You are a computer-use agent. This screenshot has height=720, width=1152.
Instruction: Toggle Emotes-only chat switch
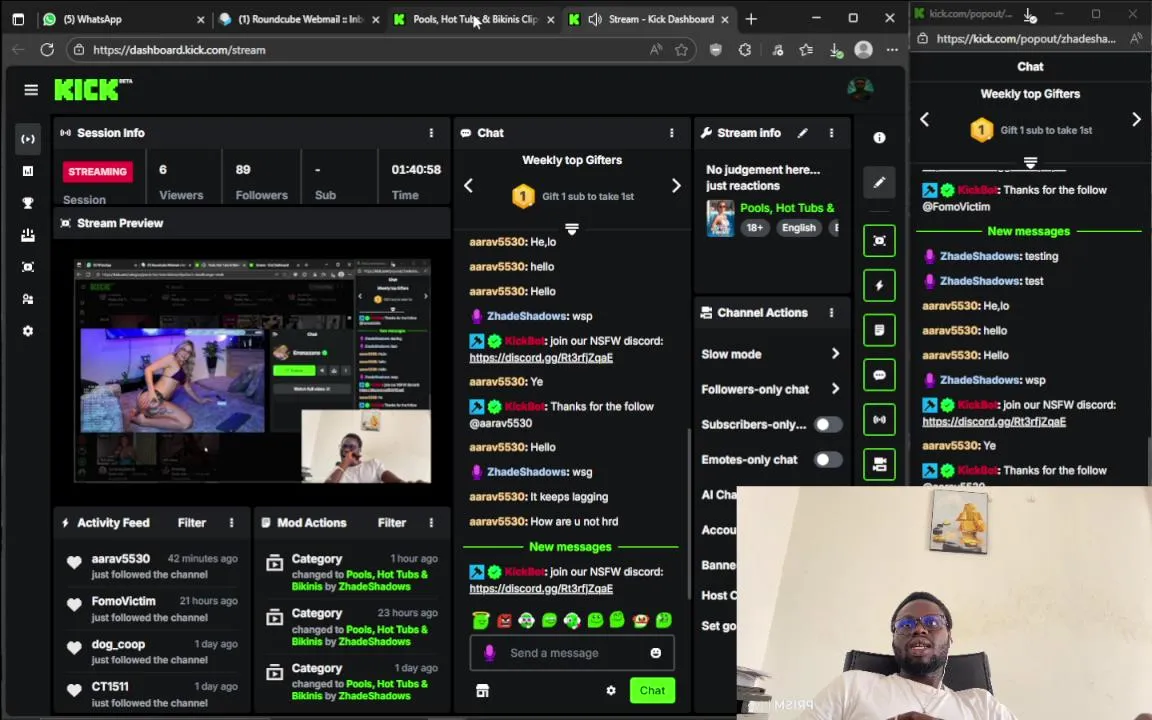(828, 460)
